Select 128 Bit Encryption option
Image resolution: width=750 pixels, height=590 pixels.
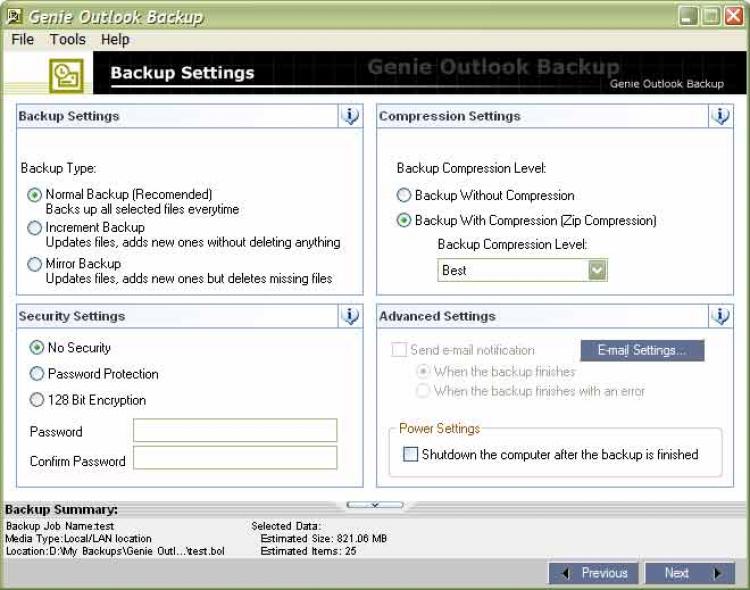[x=37, y=400]
